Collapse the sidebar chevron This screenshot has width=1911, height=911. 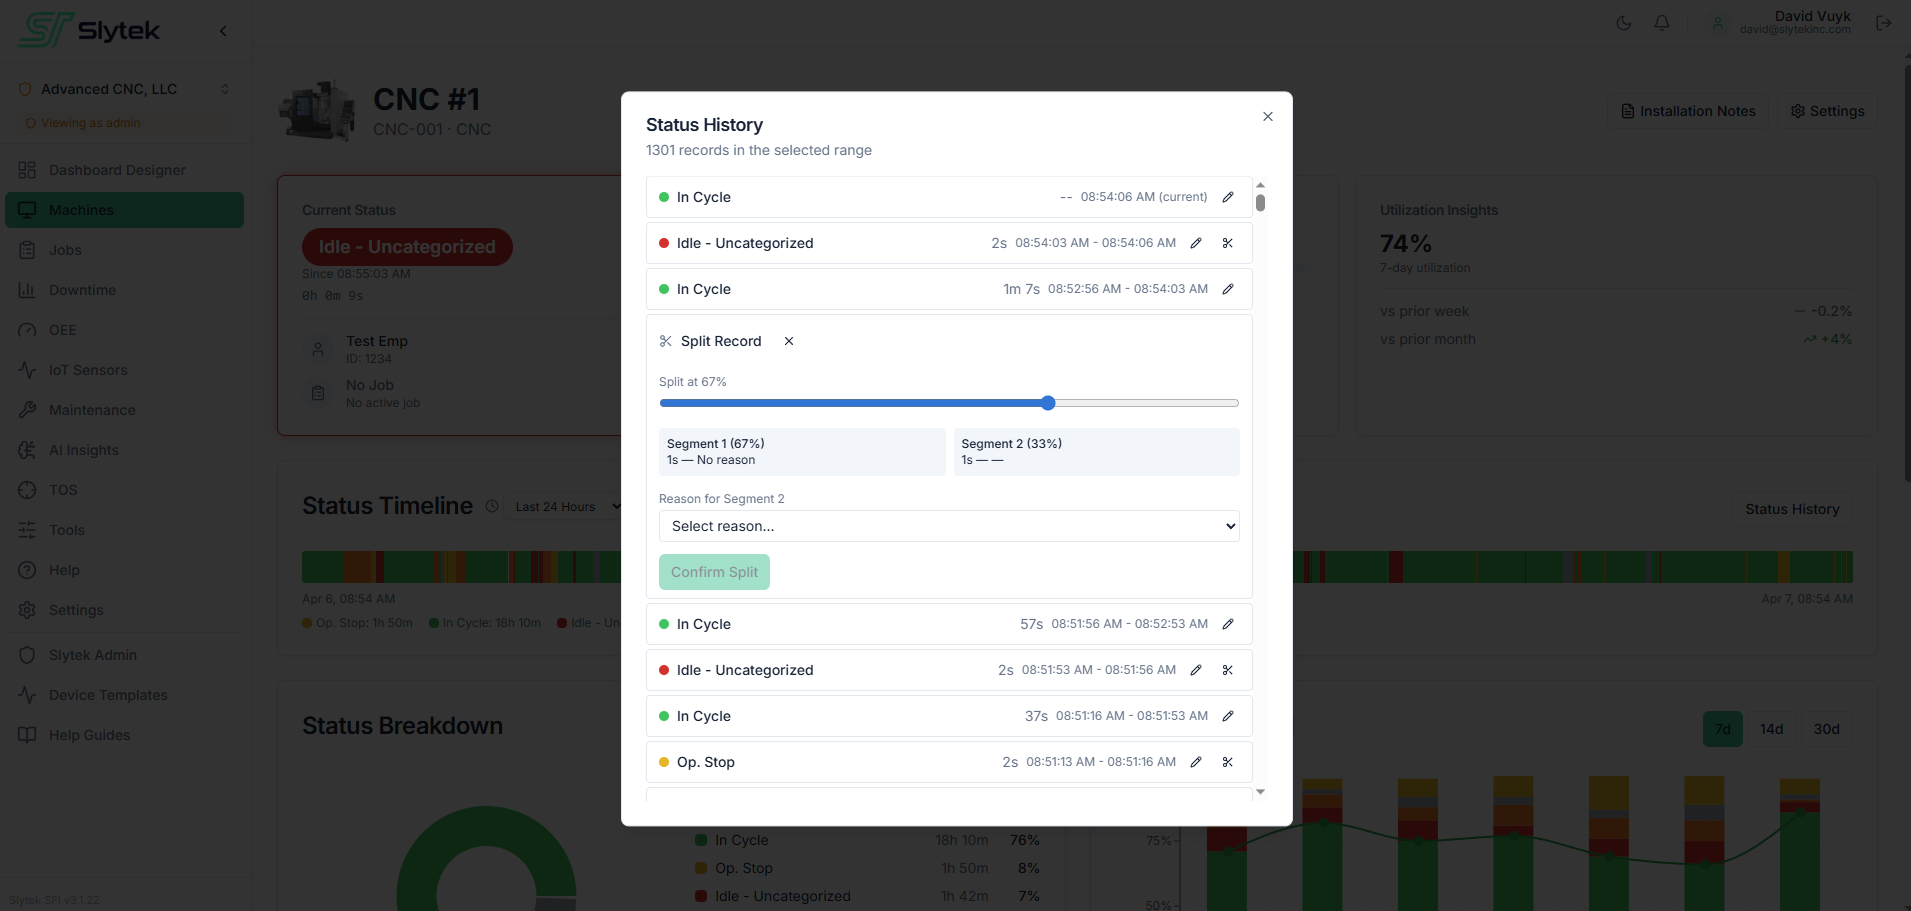click(x=223, y=31)
